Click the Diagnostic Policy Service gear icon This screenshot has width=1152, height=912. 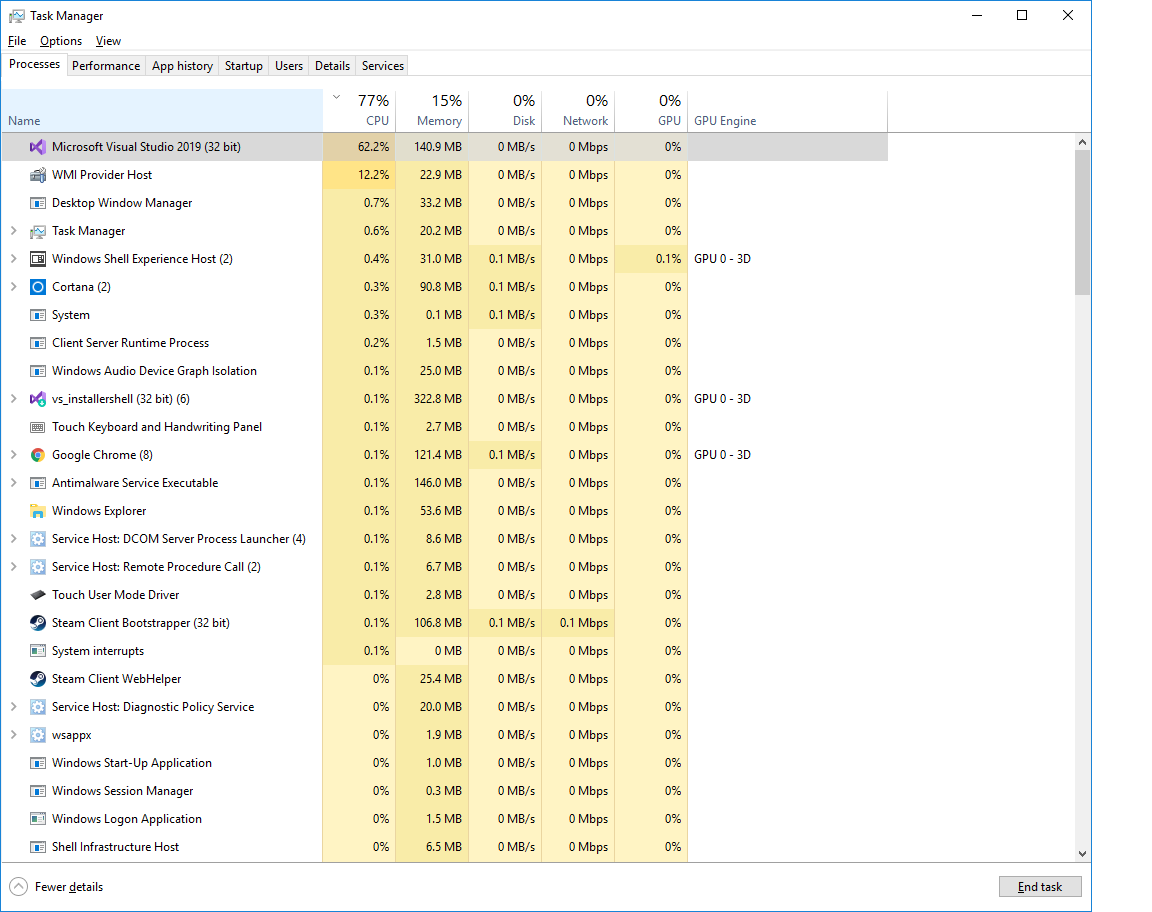pyautogui.click(x=37, y=707)
